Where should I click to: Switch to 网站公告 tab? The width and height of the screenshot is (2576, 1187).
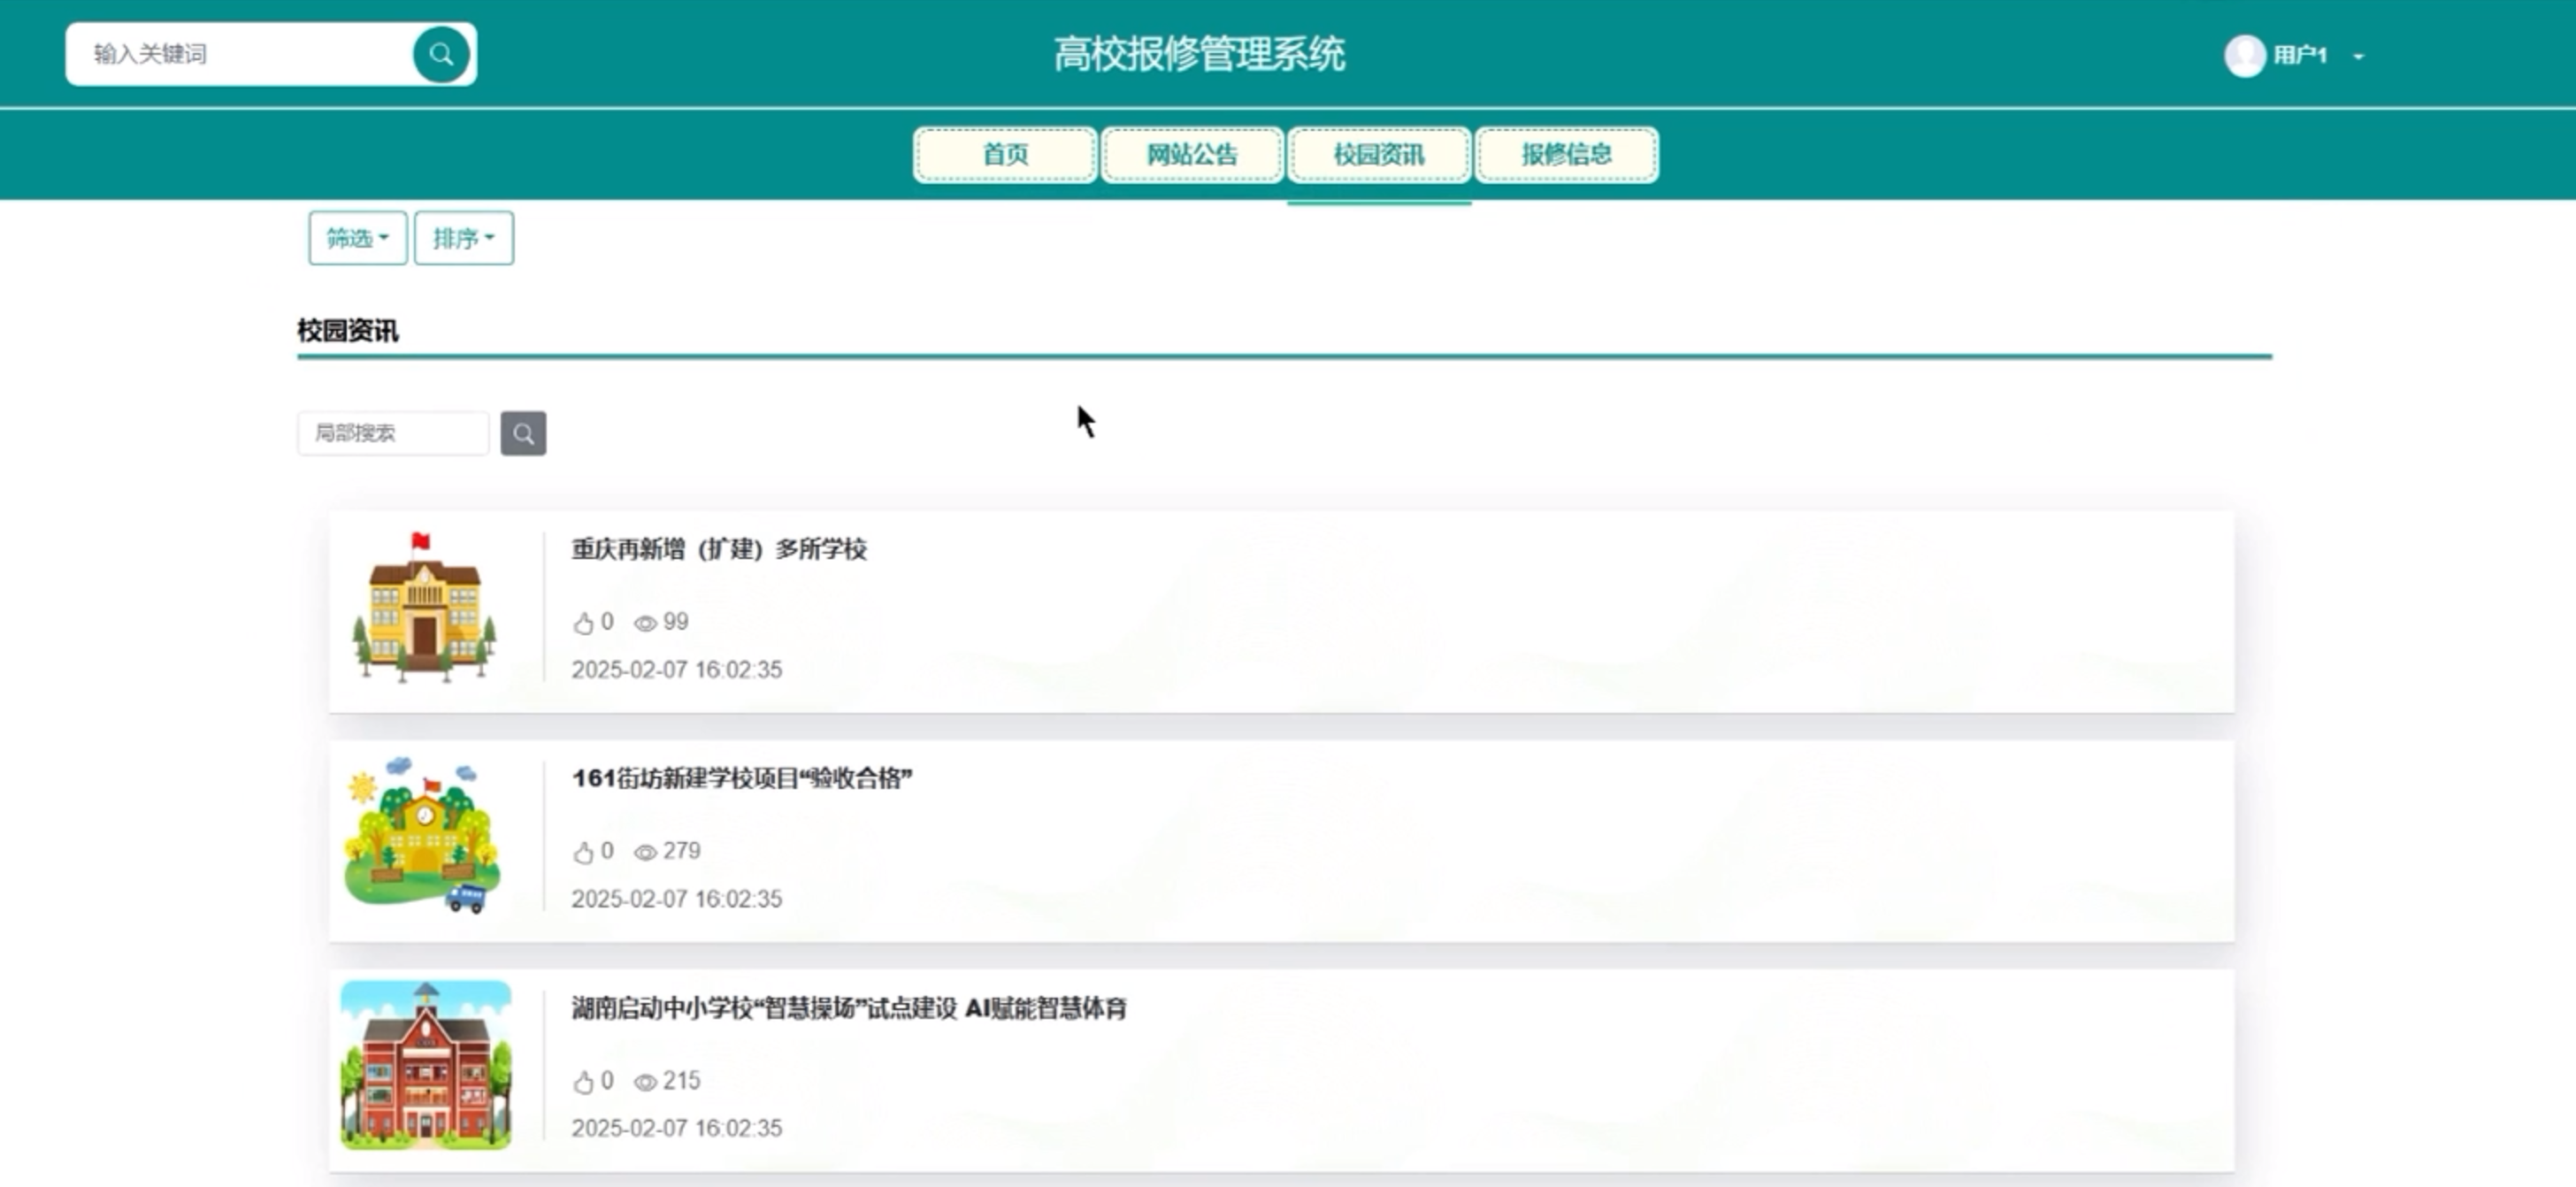point(1191,154)
